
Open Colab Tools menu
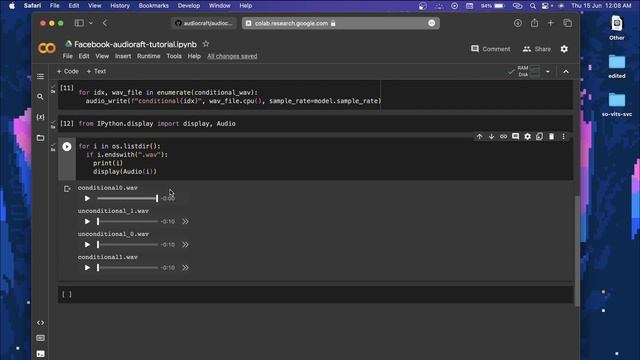click(174, 56)
